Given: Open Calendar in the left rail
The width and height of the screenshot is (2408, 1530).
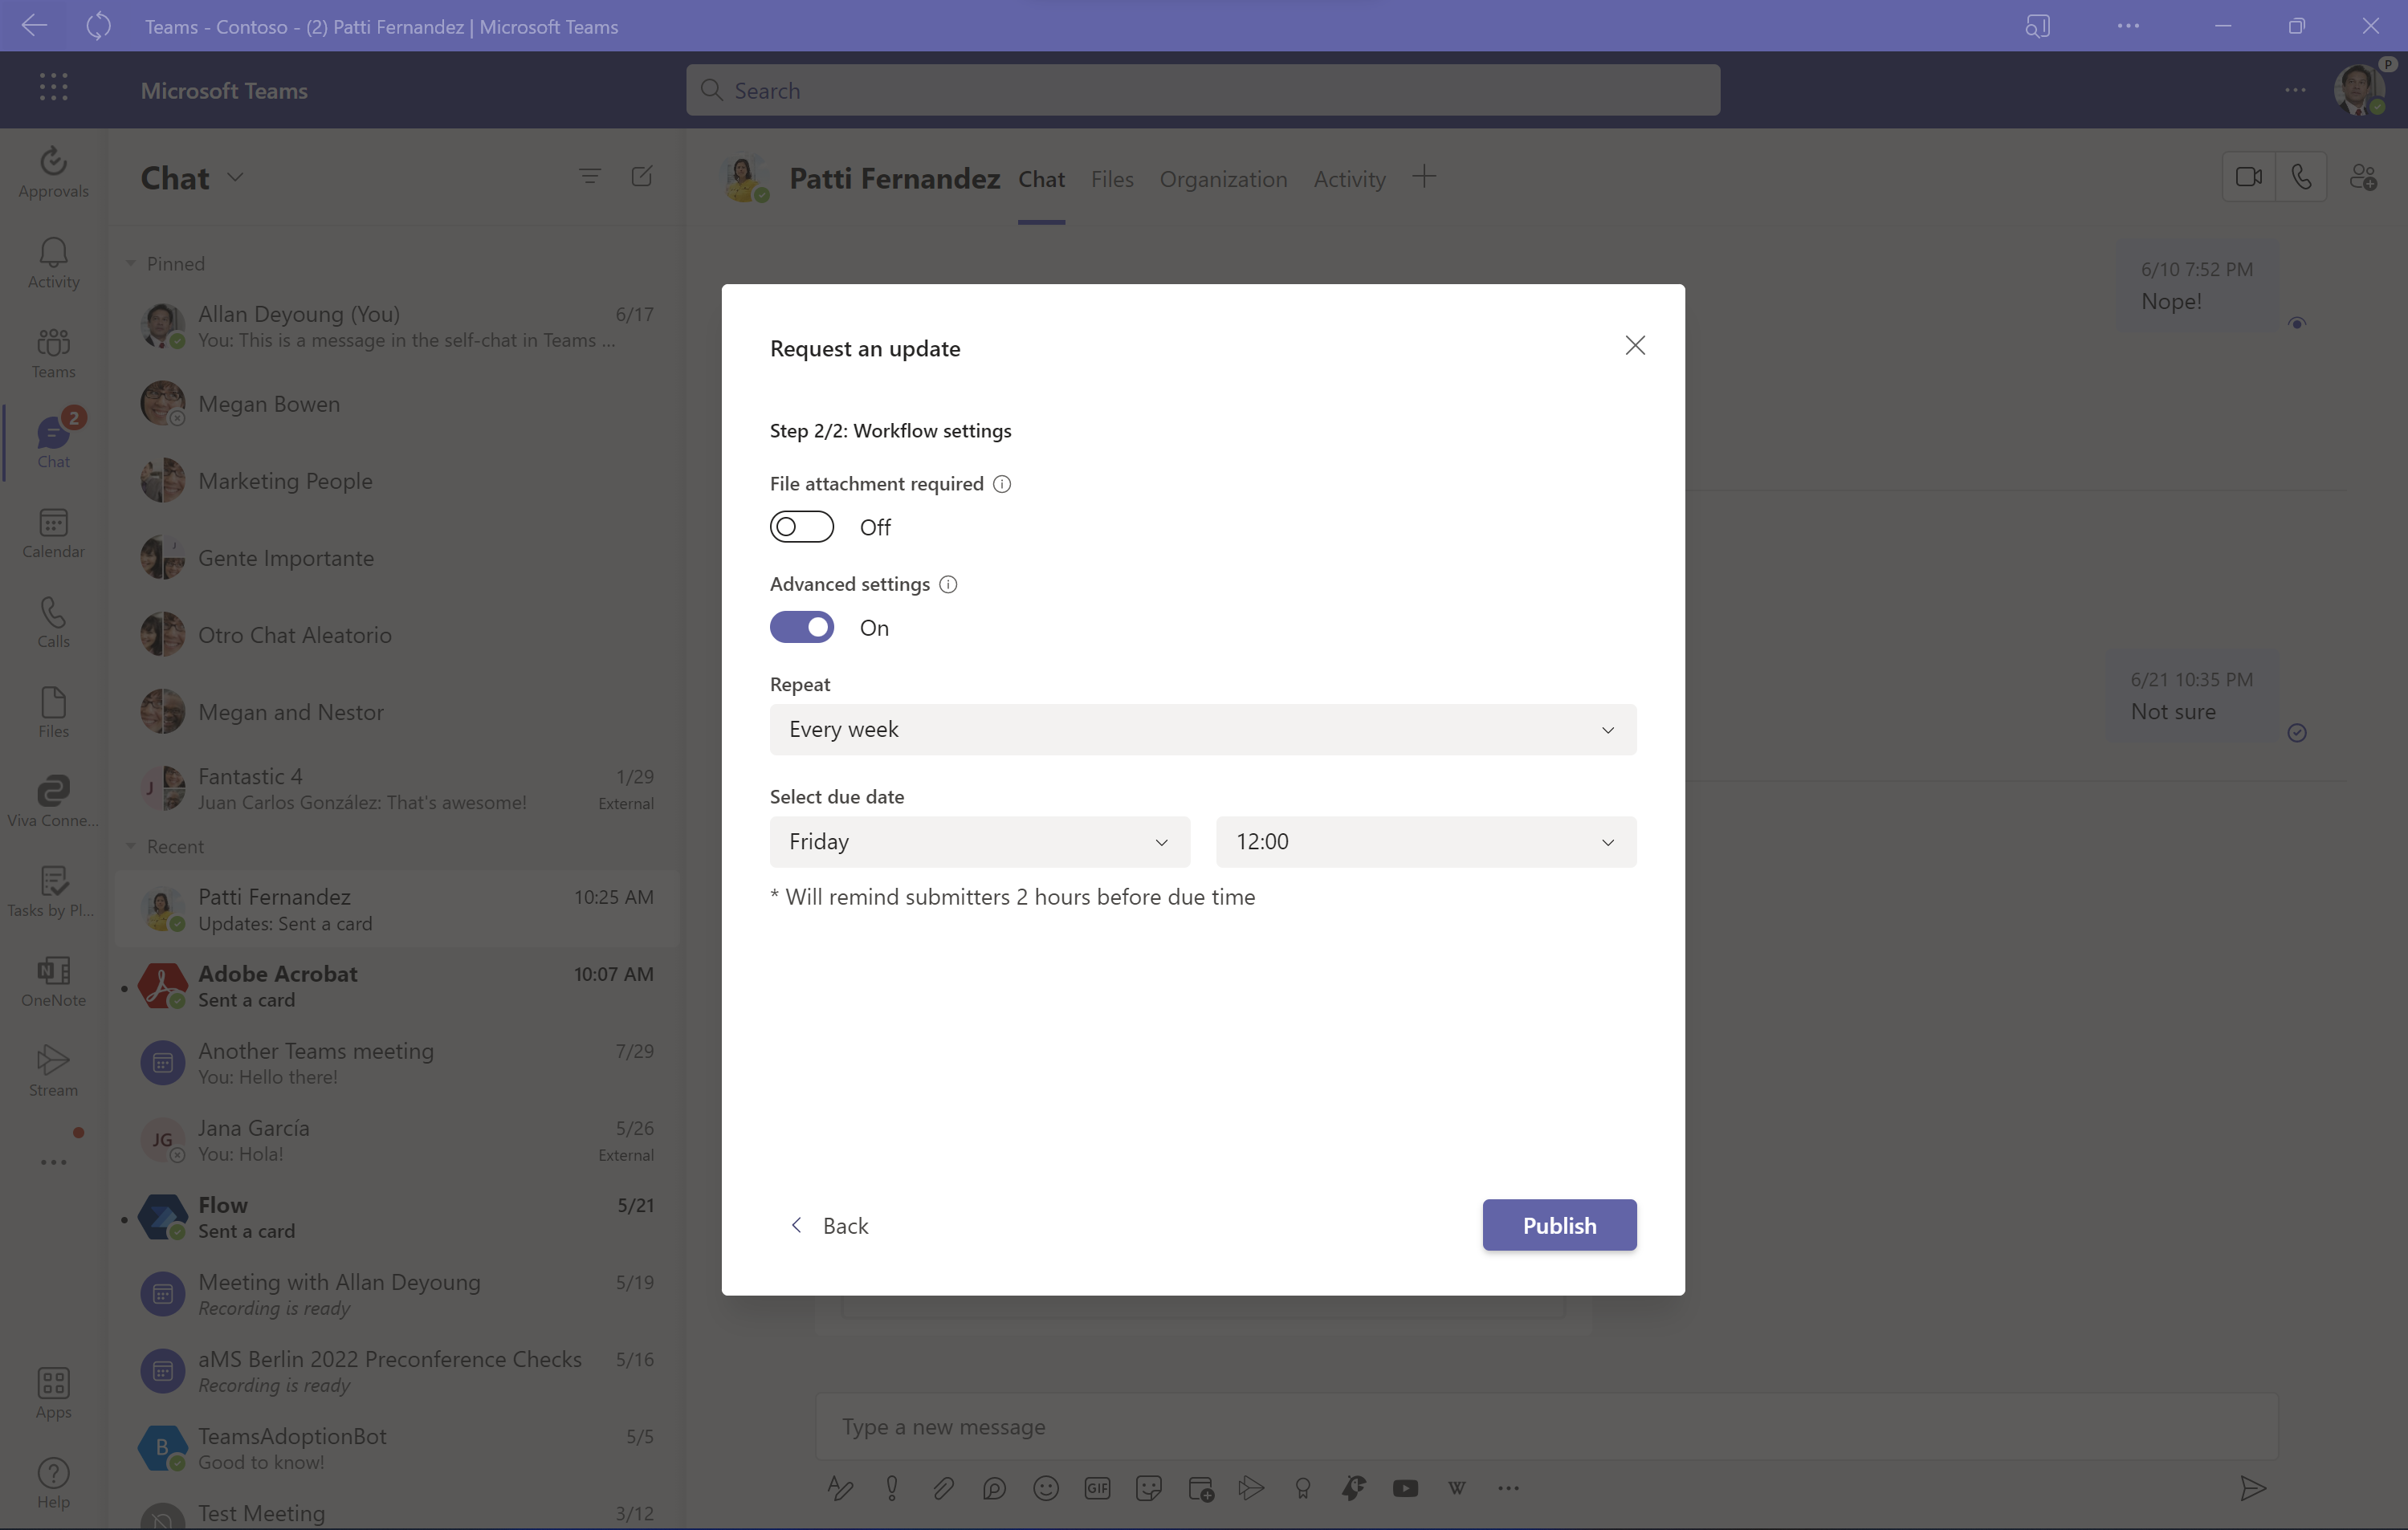Looking at the screenshot, I should 53,533.
